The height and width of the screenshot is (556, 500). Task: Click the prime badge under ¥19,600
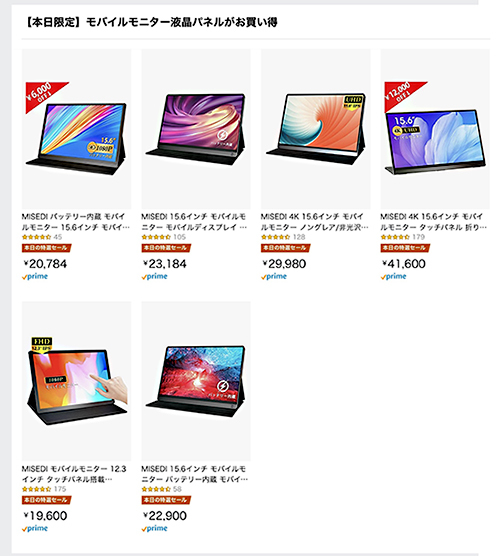point(35,529)
